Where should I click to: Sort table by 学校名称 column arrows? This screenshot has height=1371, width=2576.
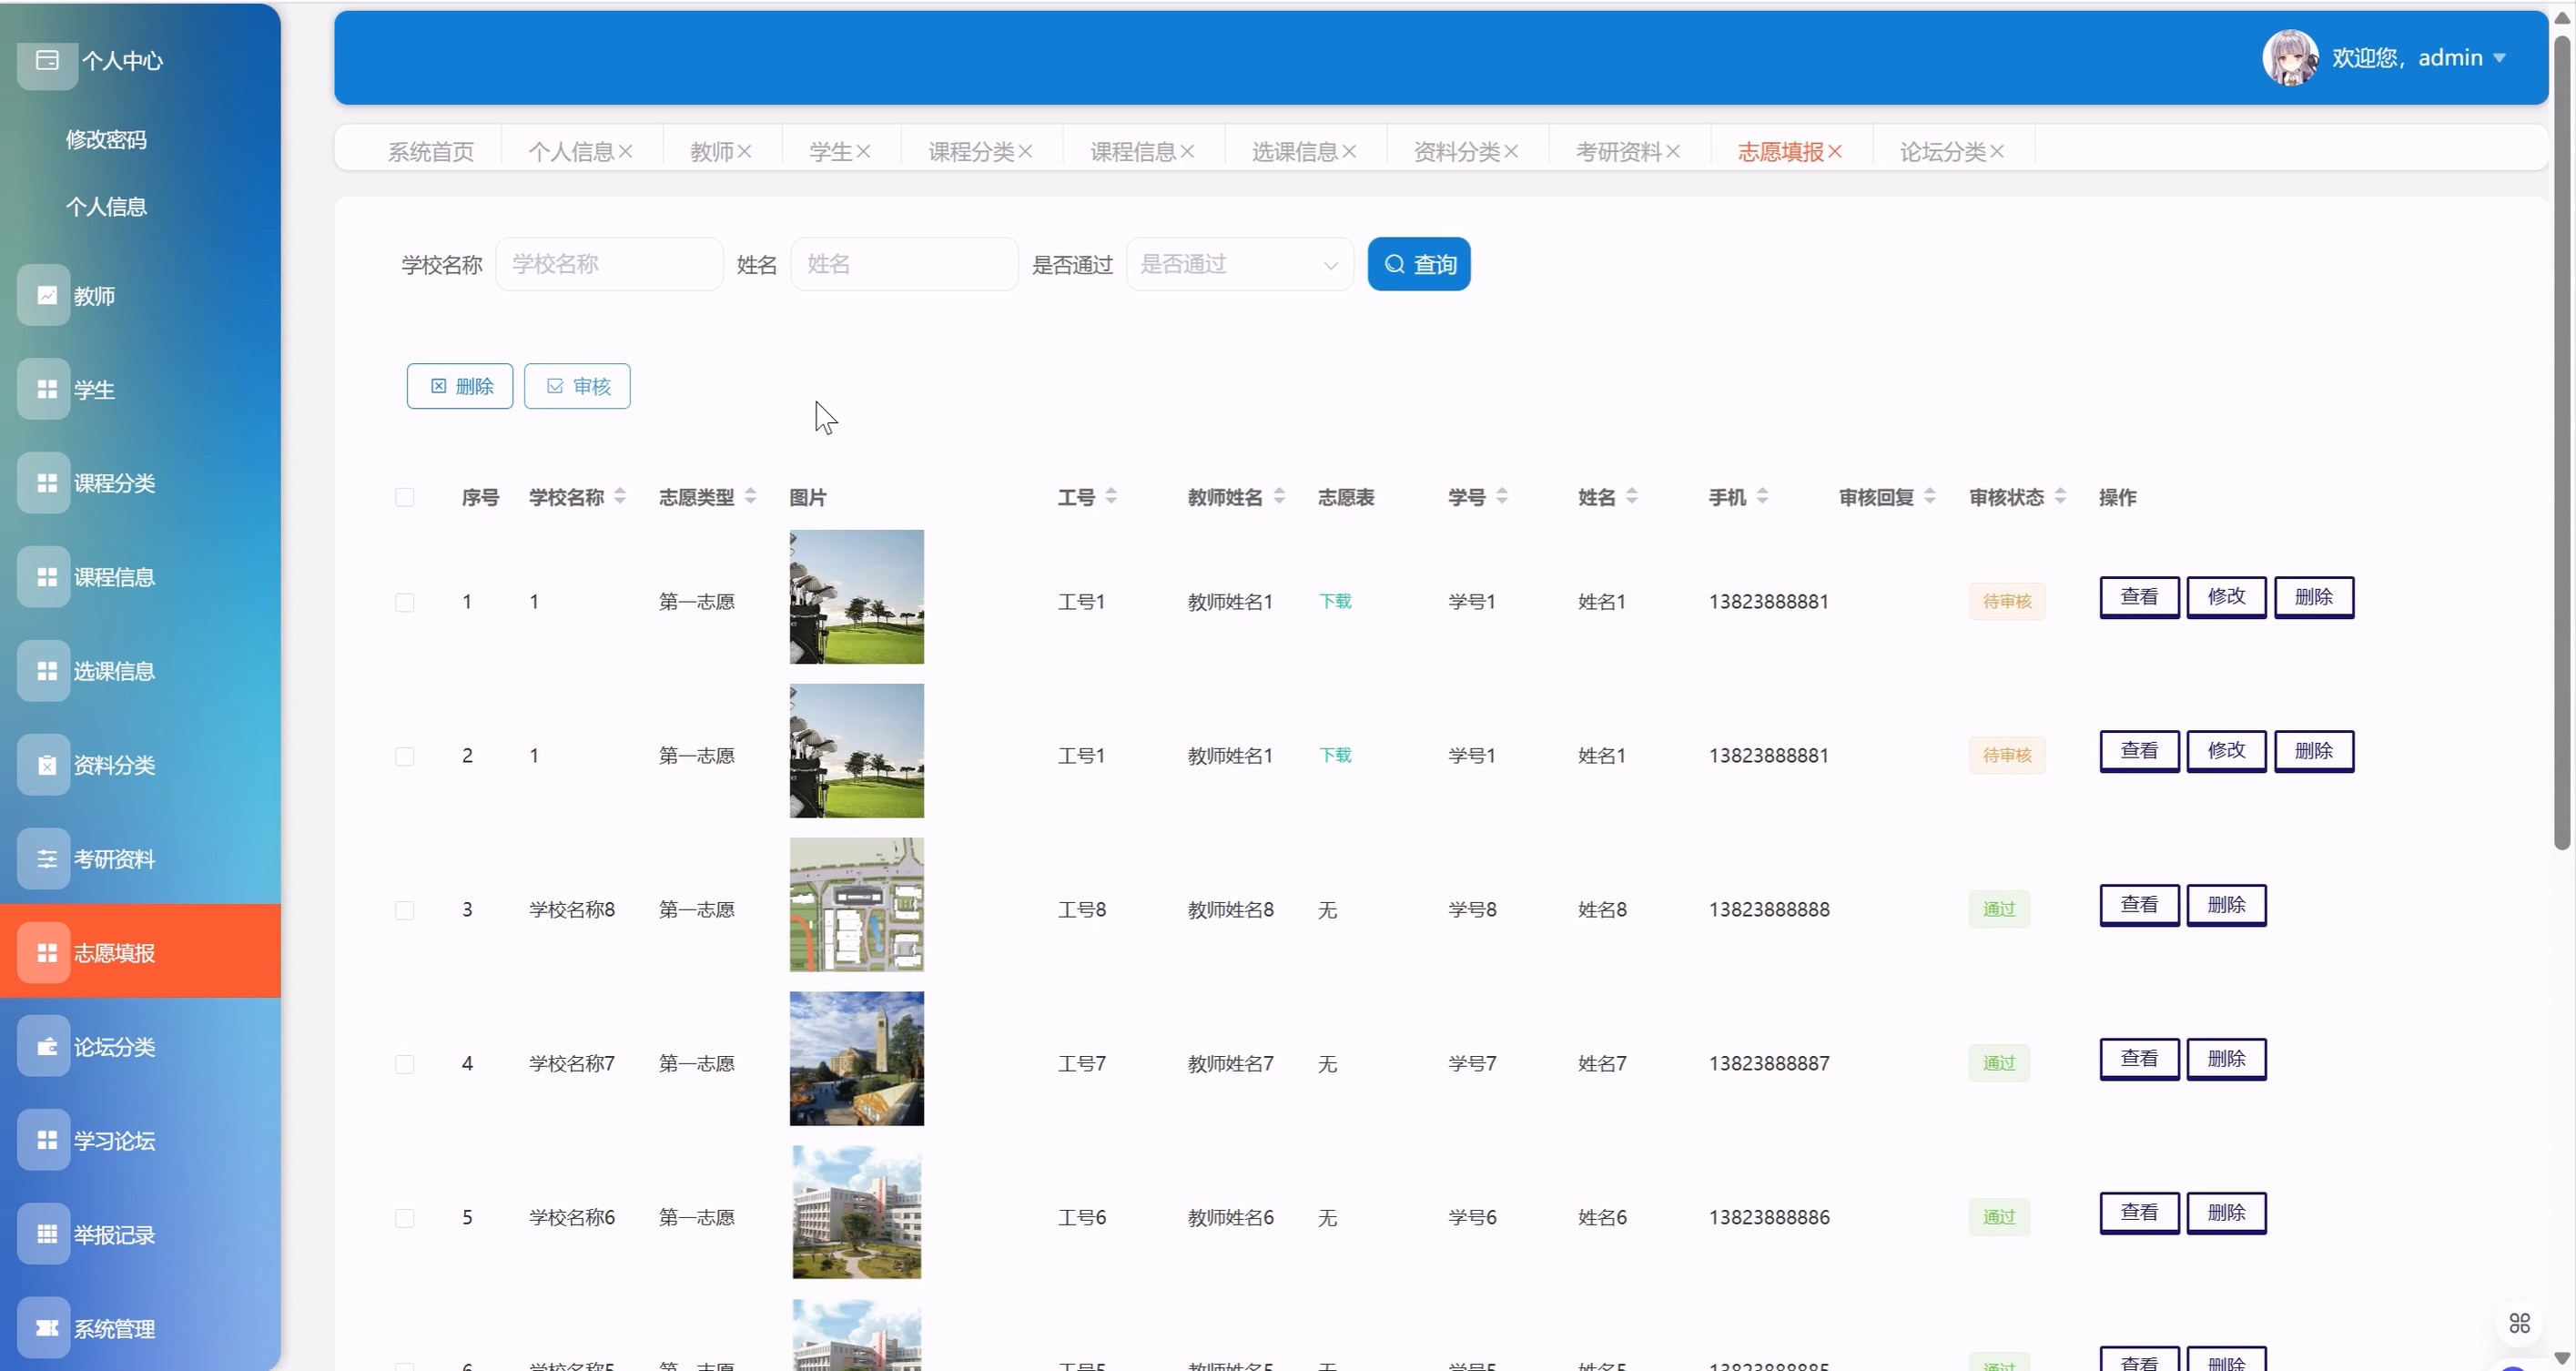620,496
